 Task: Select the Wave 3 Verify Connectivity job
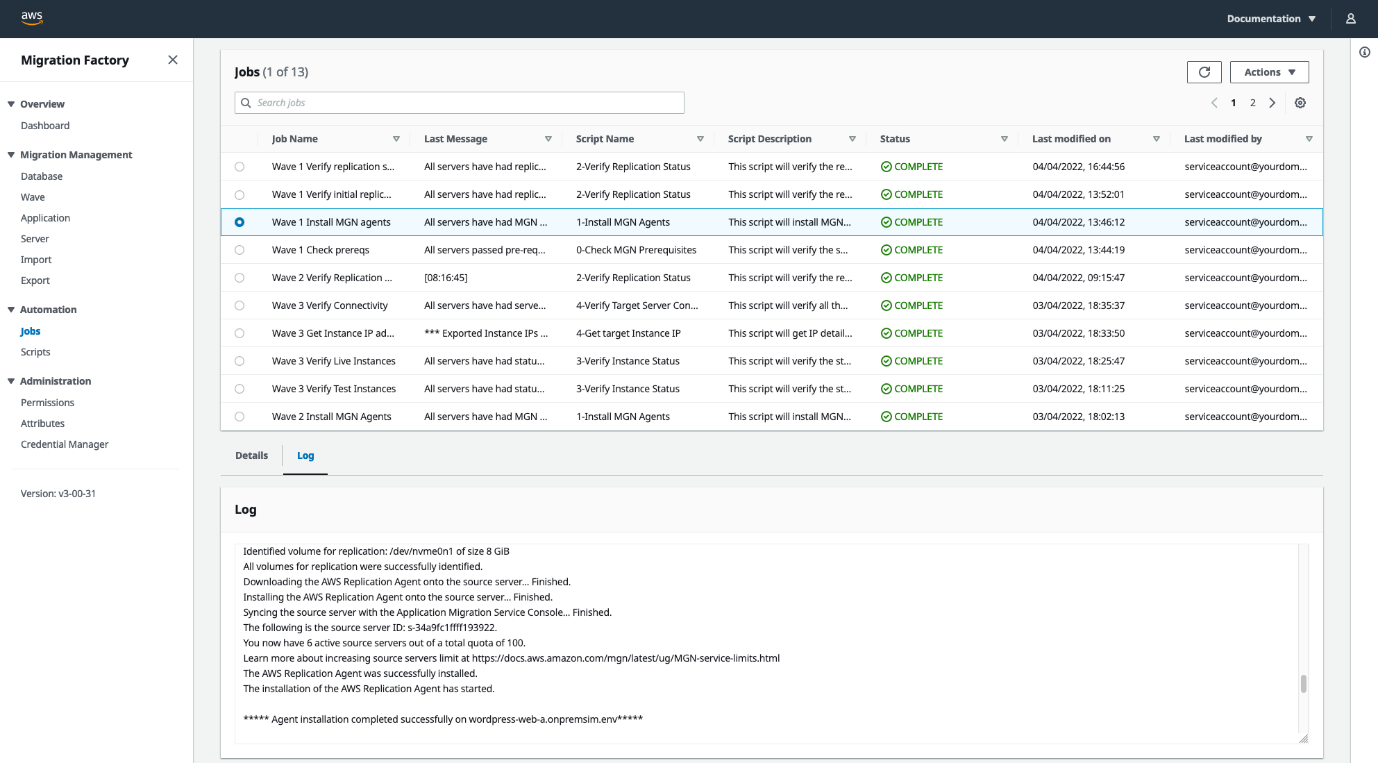239,305
